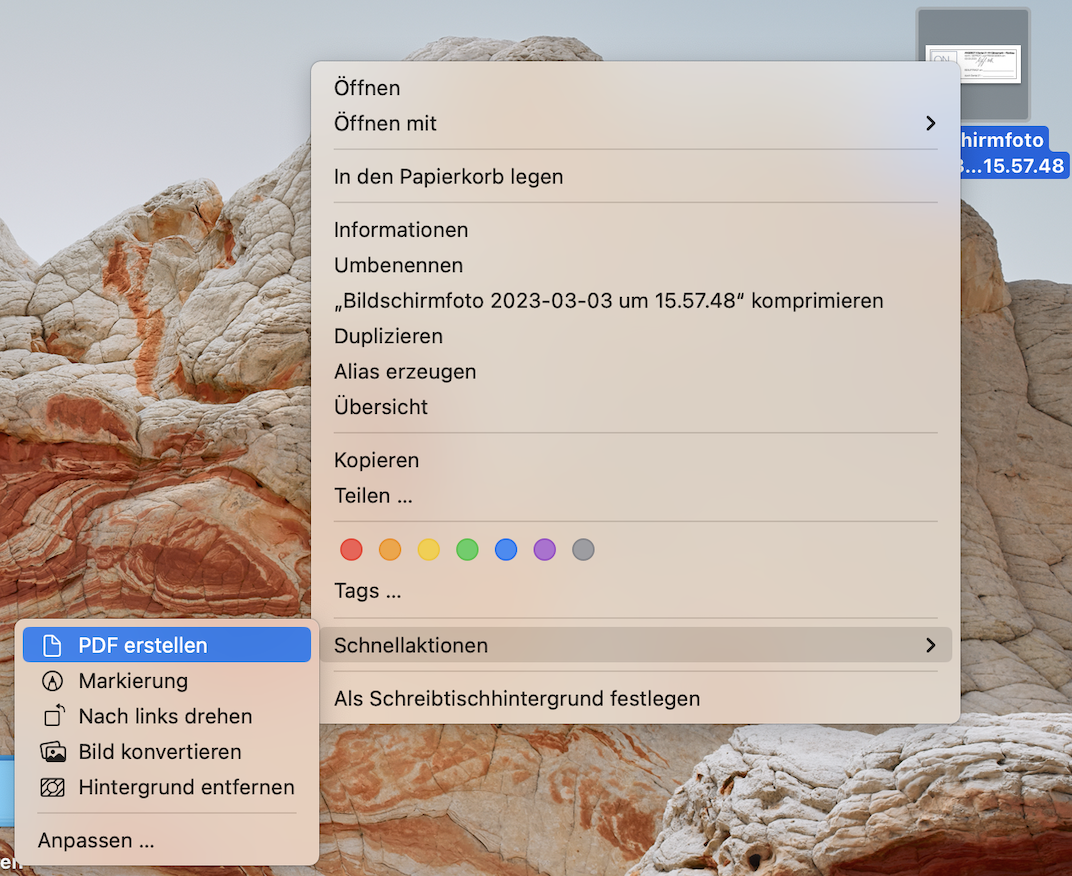Viewport: 1072px width, 876px height.
Task: Select the Bildschirmfoto thumbnail on the desktop
Action: pyautogui.click(x=973, y=65)
